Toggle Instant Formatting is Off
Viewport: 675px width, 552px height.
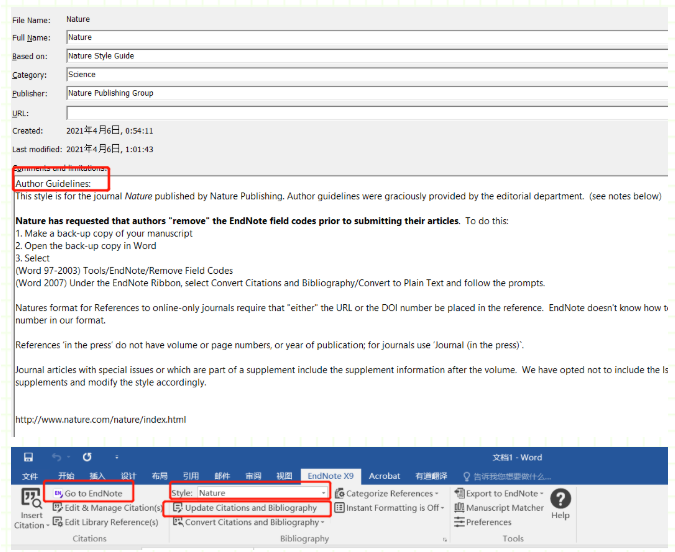[389, 508]
